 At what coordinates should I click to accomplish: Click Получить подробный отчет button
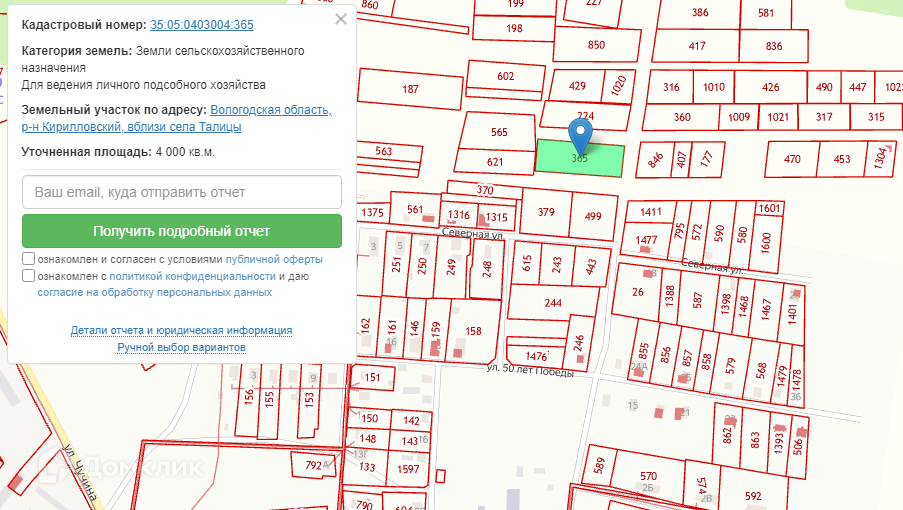182,231
